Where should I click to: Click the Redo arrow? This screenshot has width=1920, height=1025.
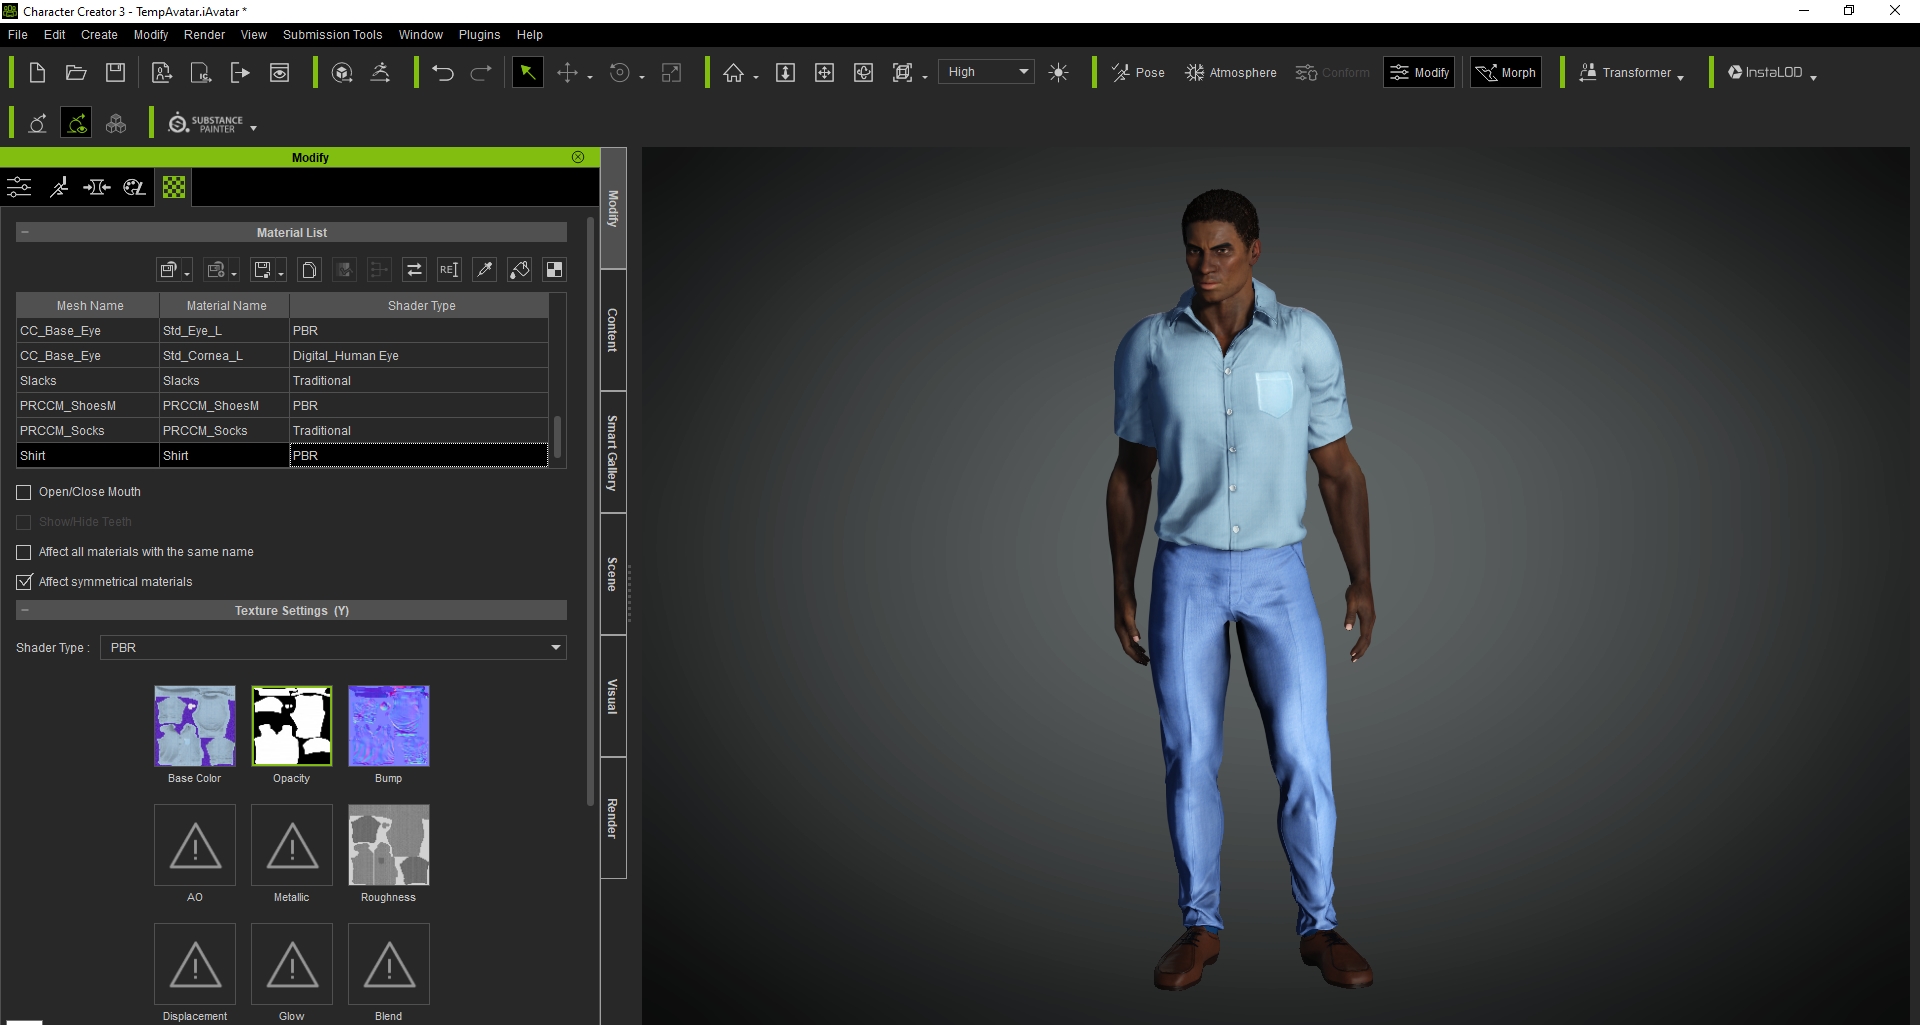[481, 72]
